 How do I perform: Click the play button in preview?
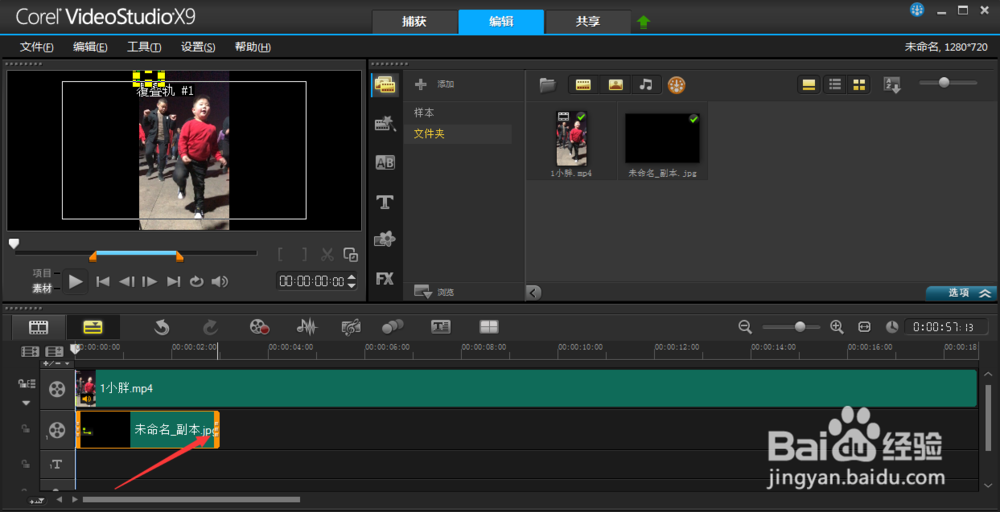pyautogui.click(x=76, y=281)
